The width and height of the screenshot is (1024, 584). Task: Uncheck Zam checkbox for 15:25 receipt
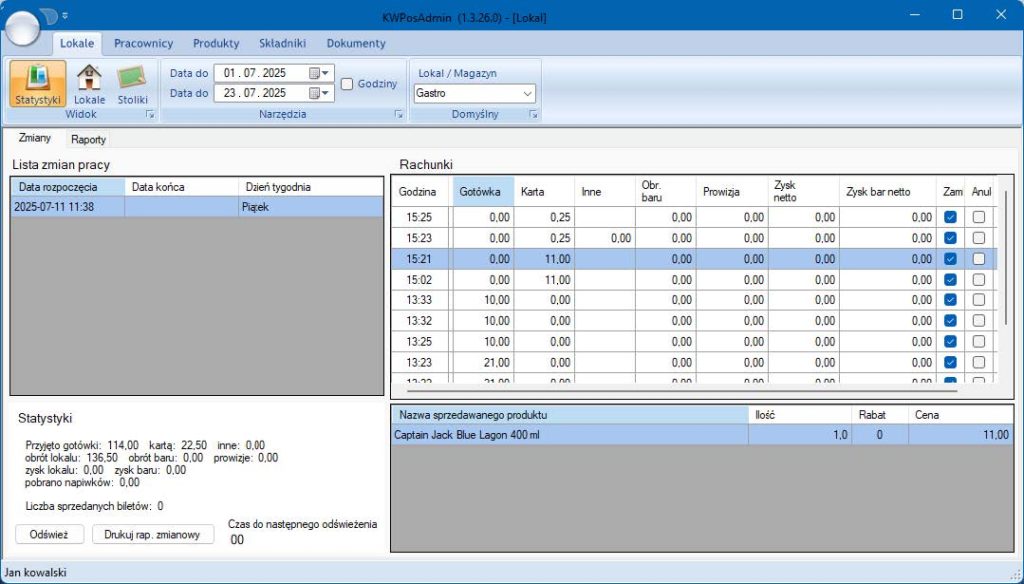coord(951,217)
